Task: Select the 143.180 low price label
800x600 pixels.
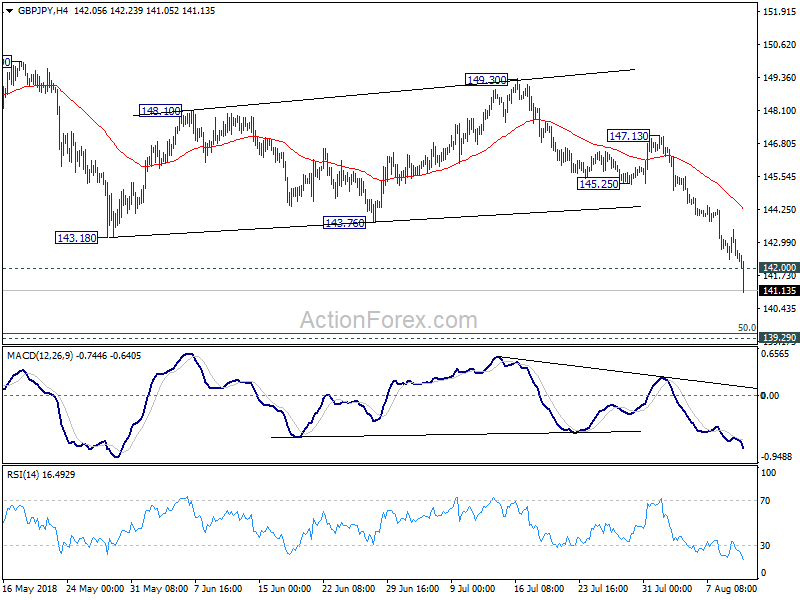Action: (77, 238)
